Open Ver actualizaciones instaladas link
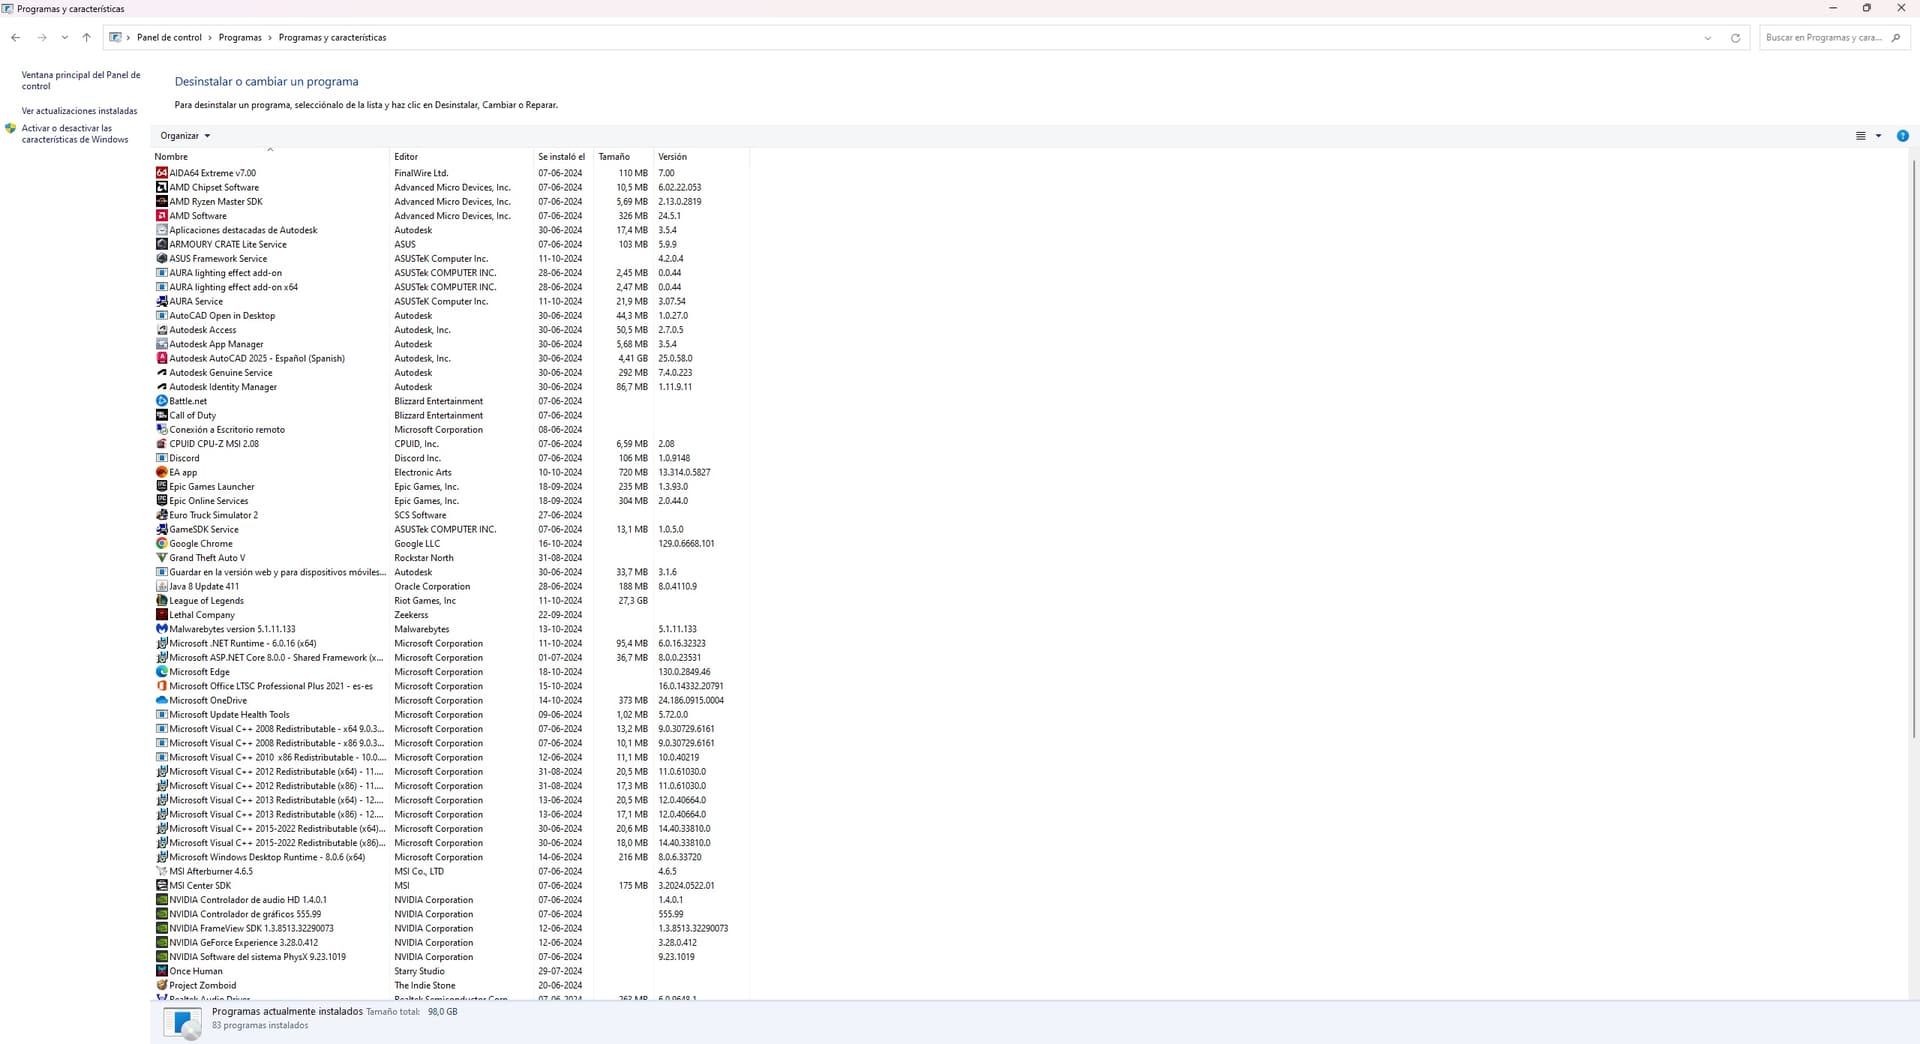The height and width of the screenshot is (1044, 1920). click(x=79, y=111)
